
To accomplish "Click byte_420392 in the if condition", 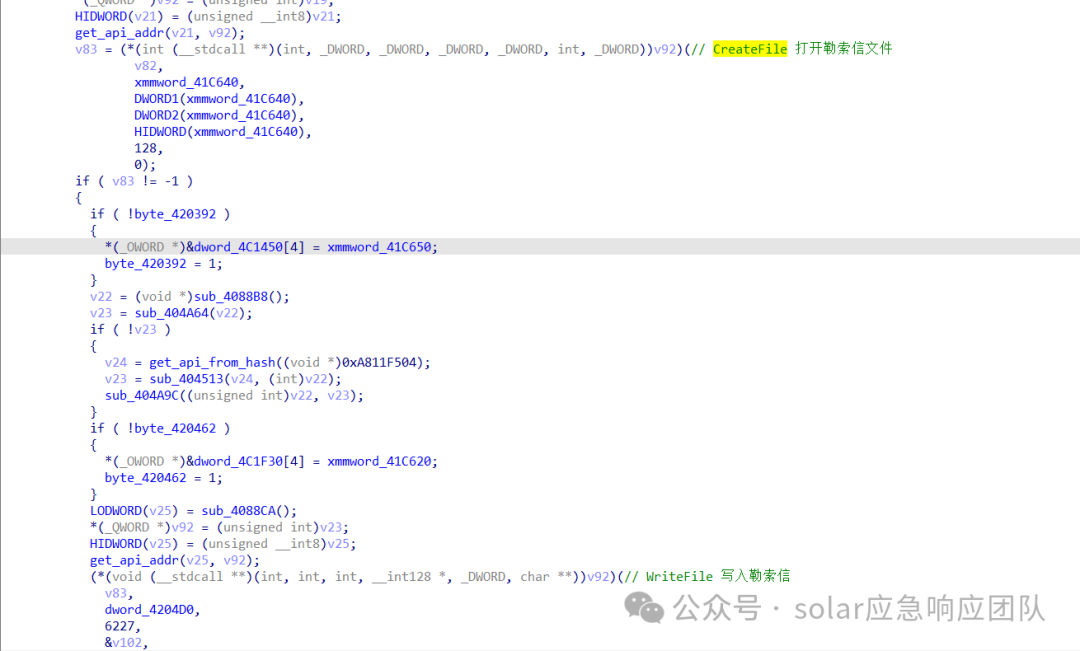I will [175, 214].
